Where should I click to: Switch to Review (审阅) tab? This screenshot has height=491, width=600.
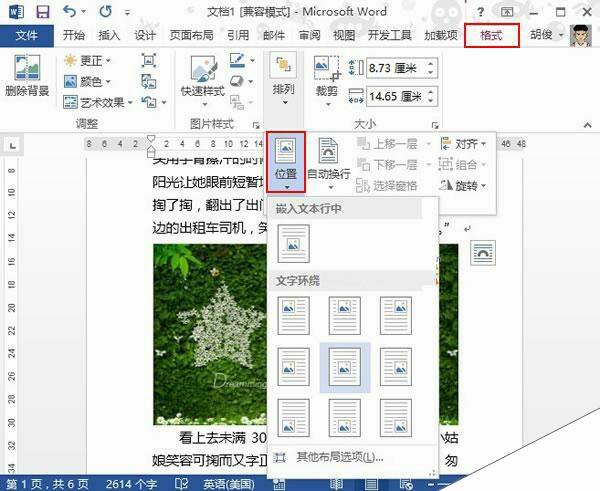[x=309, y=35]
